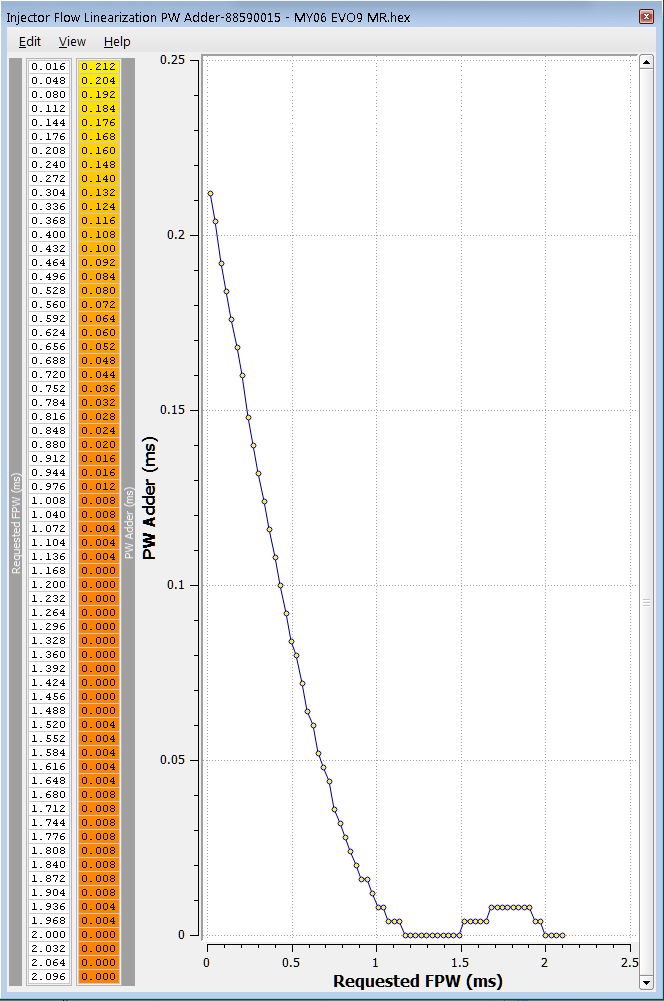This screenshot has height=1001, width=664.
Task: Select the PW Adder cell 0.184
Action: click(x=98, y=109)
